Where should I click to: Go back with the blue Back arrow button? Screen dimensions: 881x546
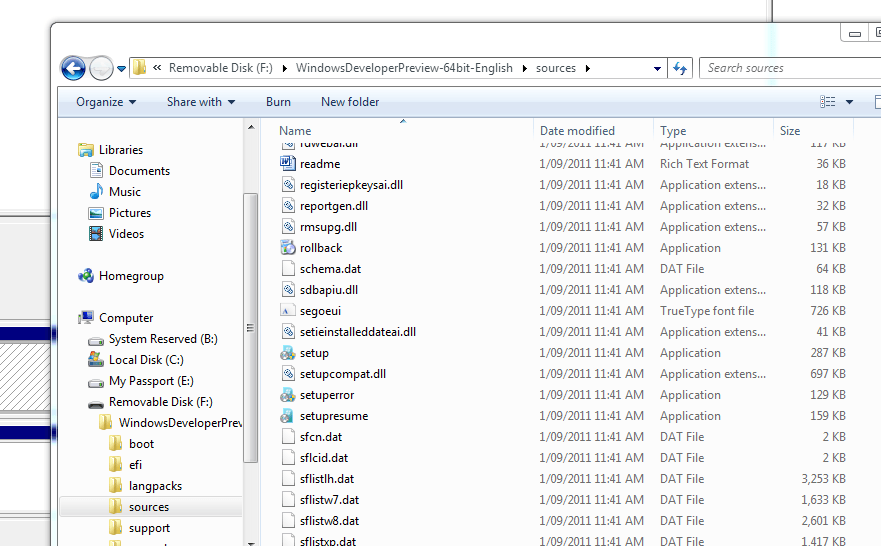(73, 69)
